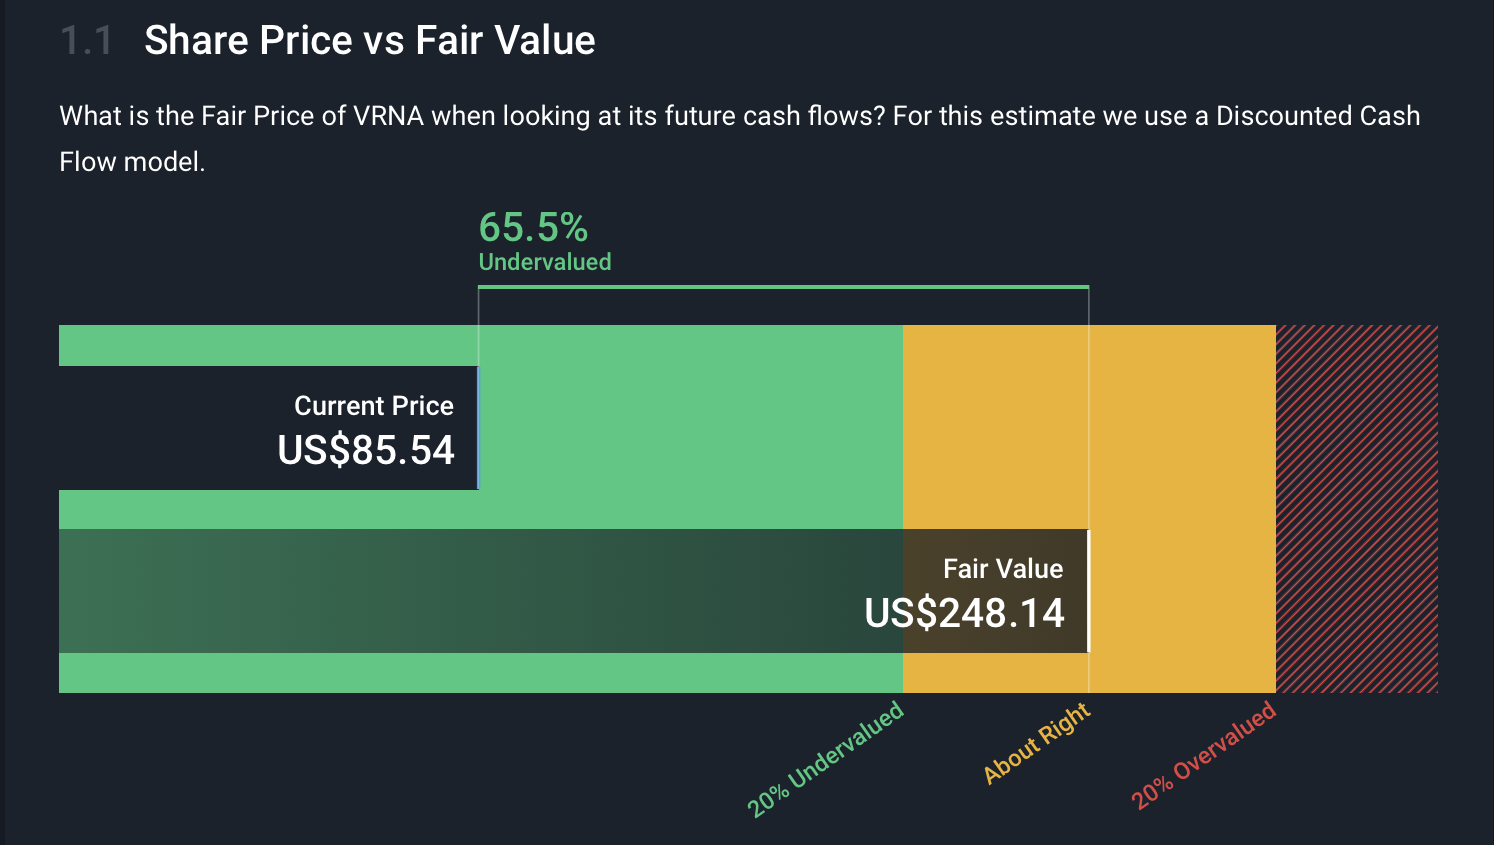The height and width of the screenshot is (845, 1494).
Task: Click the US$248.14 fair value amount
Action: pos(964,613)
